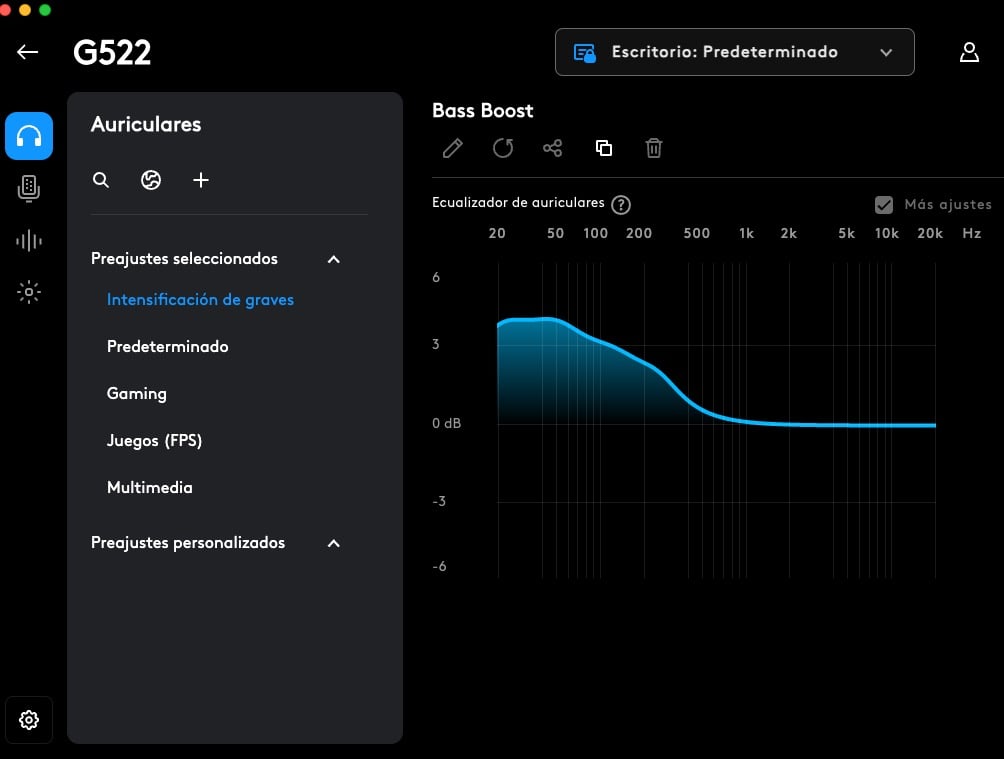Screen dimensions: 1004x759
Task: Click the macOS green maximize button
Action: (45, 10)
